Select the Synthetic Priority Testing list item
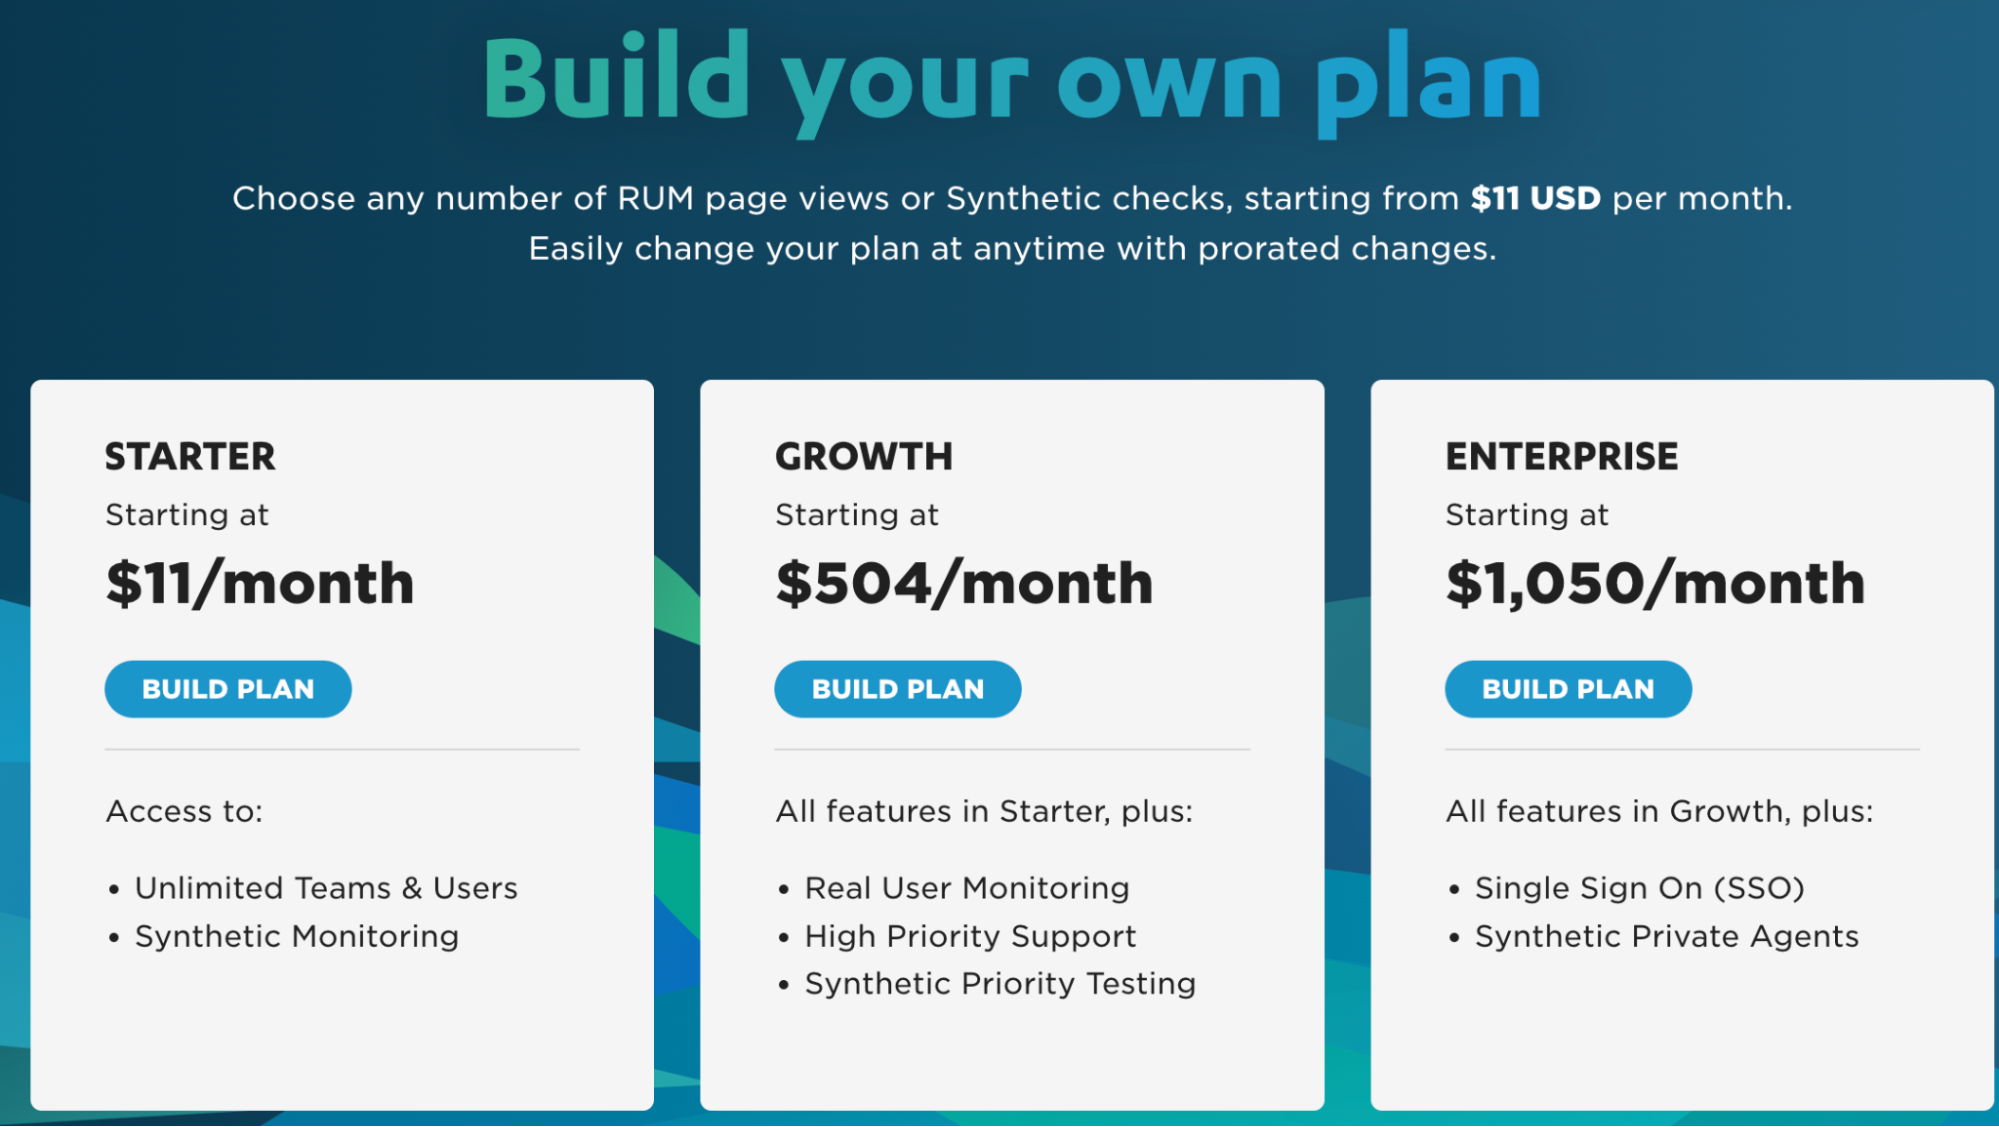1999x1127 pixels. point(999,983)
